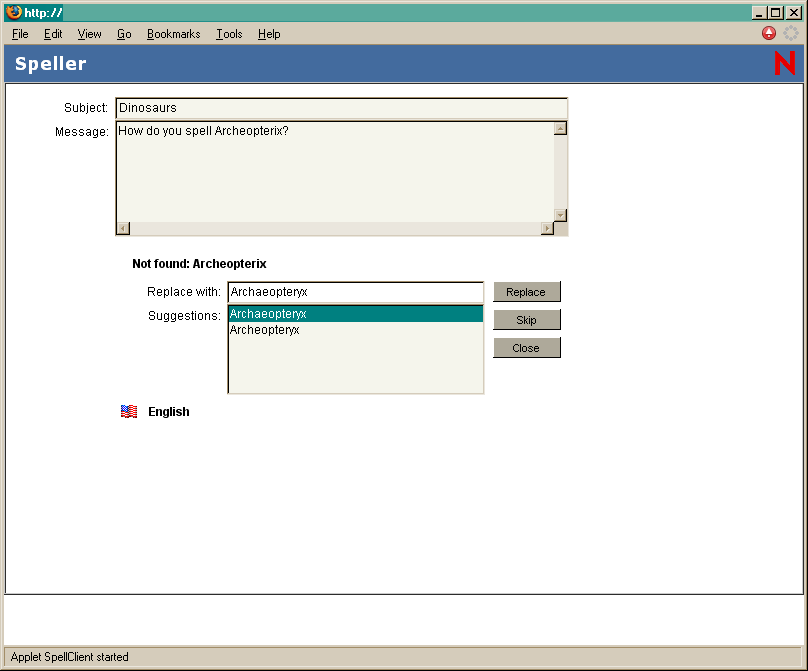Close the spell checker panel
The width and height of the screenshot is (808, 671).
pos(527,348)
